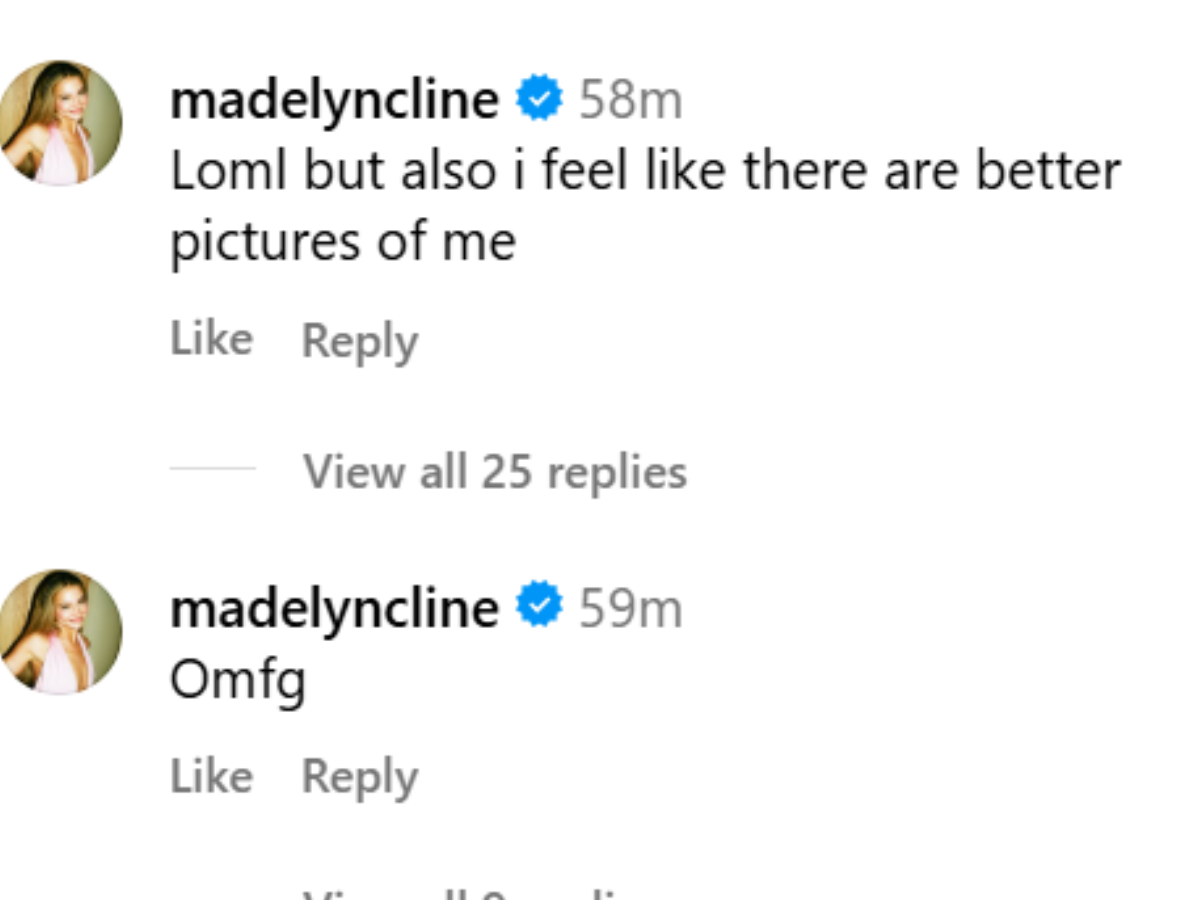Click the 59m timestamp
The height and width of the screenshot is (900, 1200).
coord(630,608)
